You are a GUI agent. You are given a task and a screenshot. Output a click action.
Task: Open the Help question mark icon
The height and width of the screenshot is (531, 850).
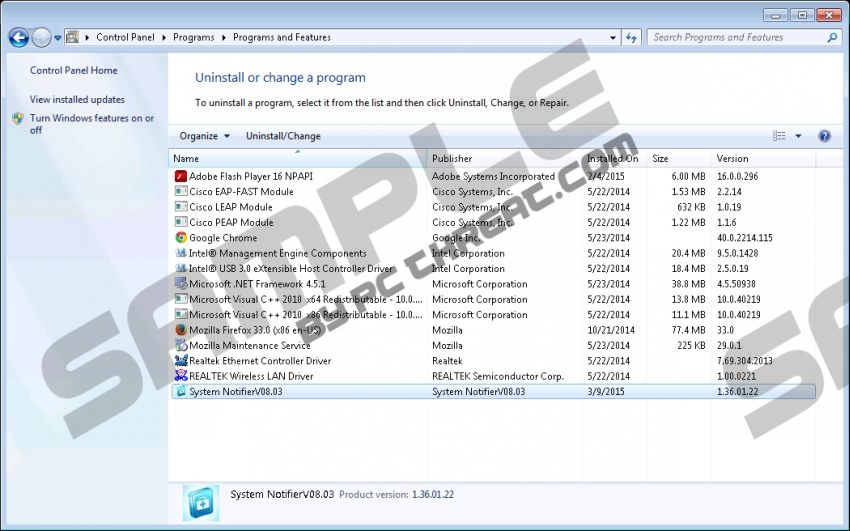click(x=825, y=136)
